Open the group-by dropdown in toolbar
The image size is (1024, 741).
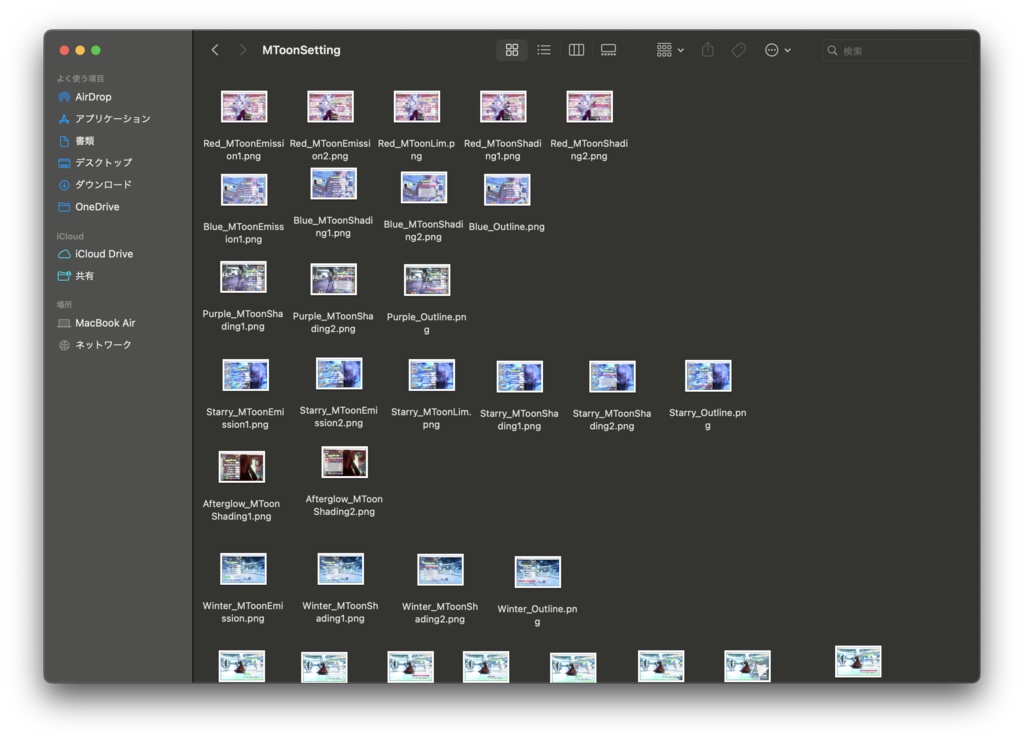pos(670,50)
